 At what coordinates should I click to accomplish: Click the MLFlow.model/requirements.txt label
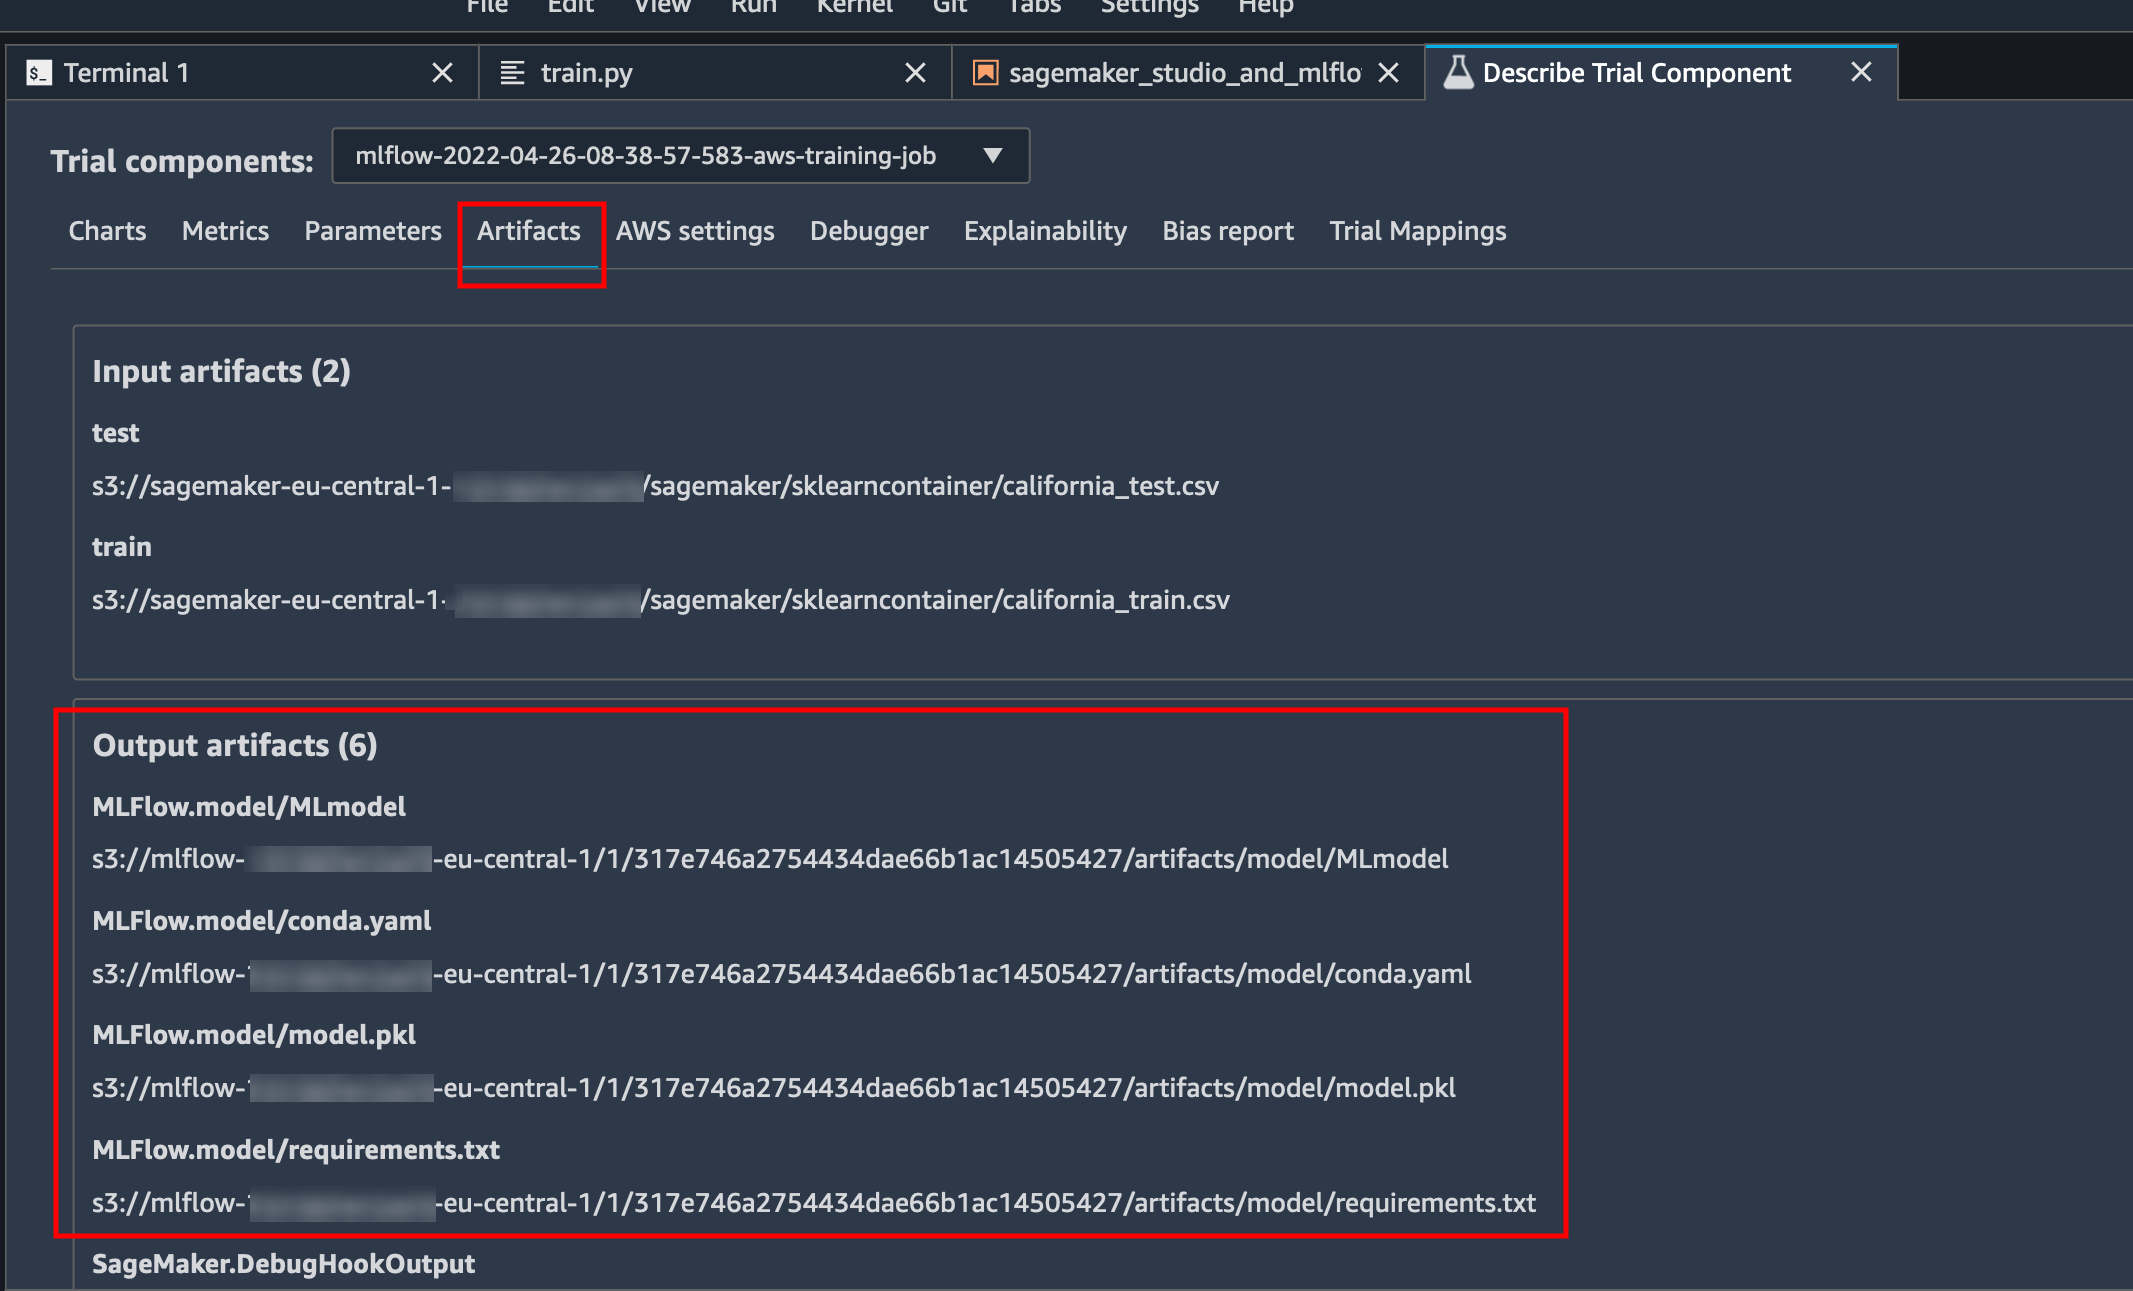click(x=295, y=1150)
